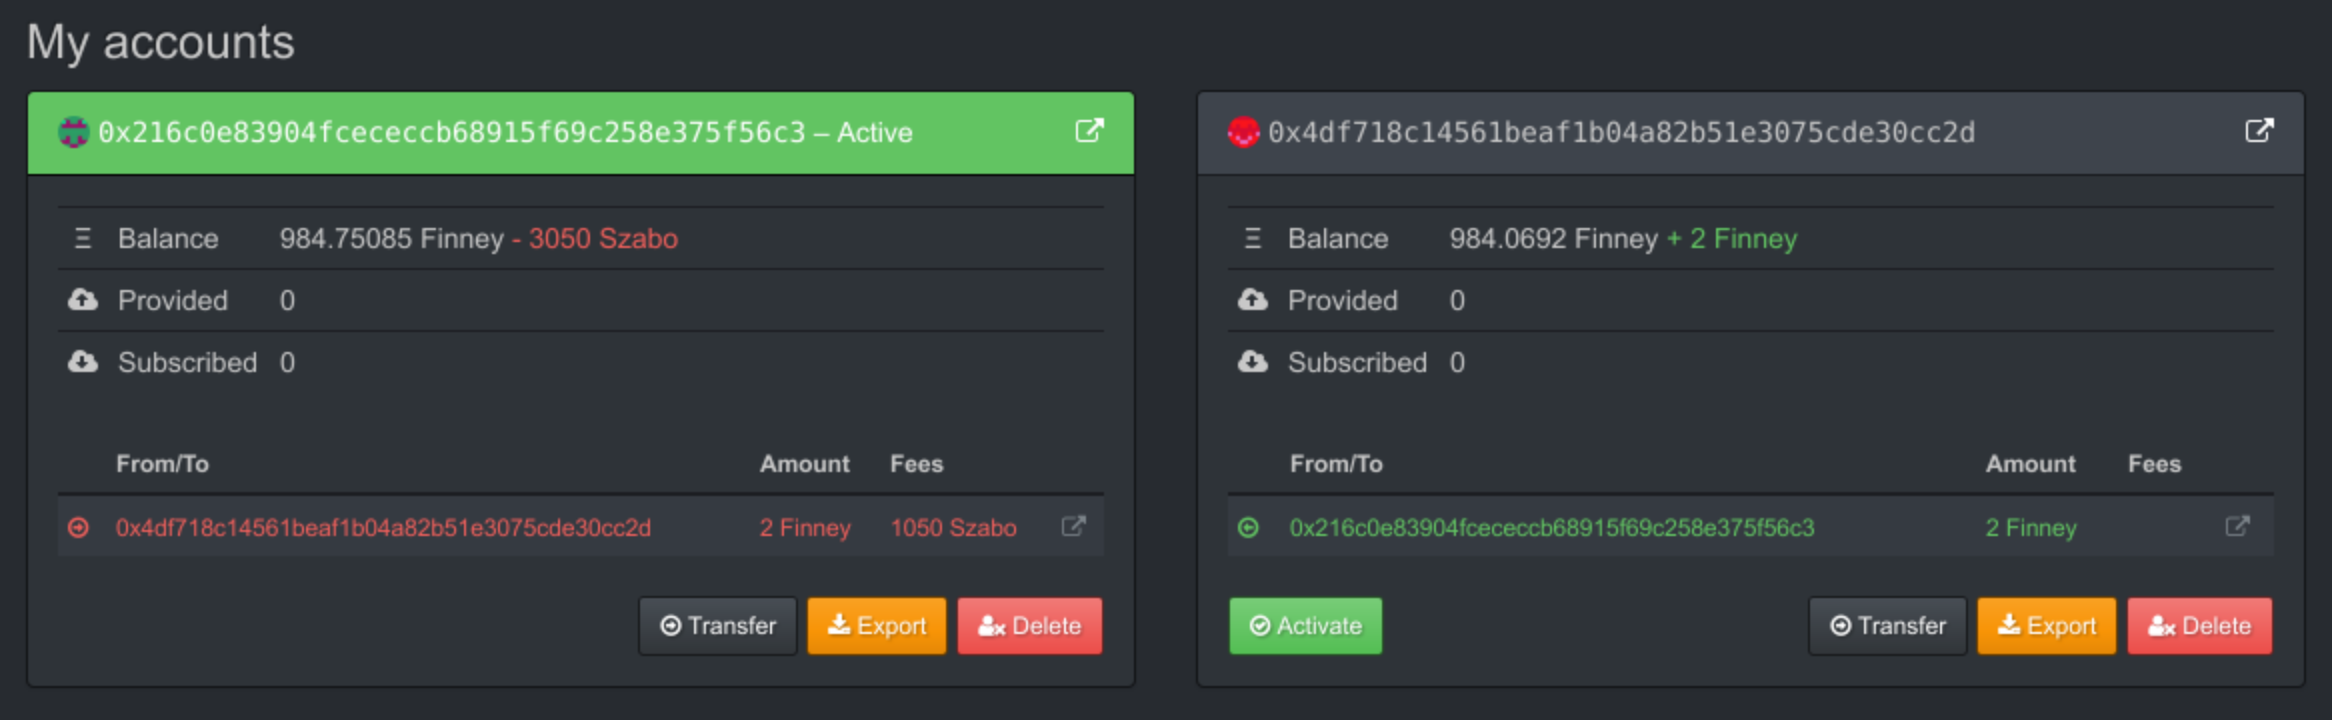The image size is (2332, 720).
Task: Click the Amount column header in 0x4df718c account
Action: [2031, 464]
